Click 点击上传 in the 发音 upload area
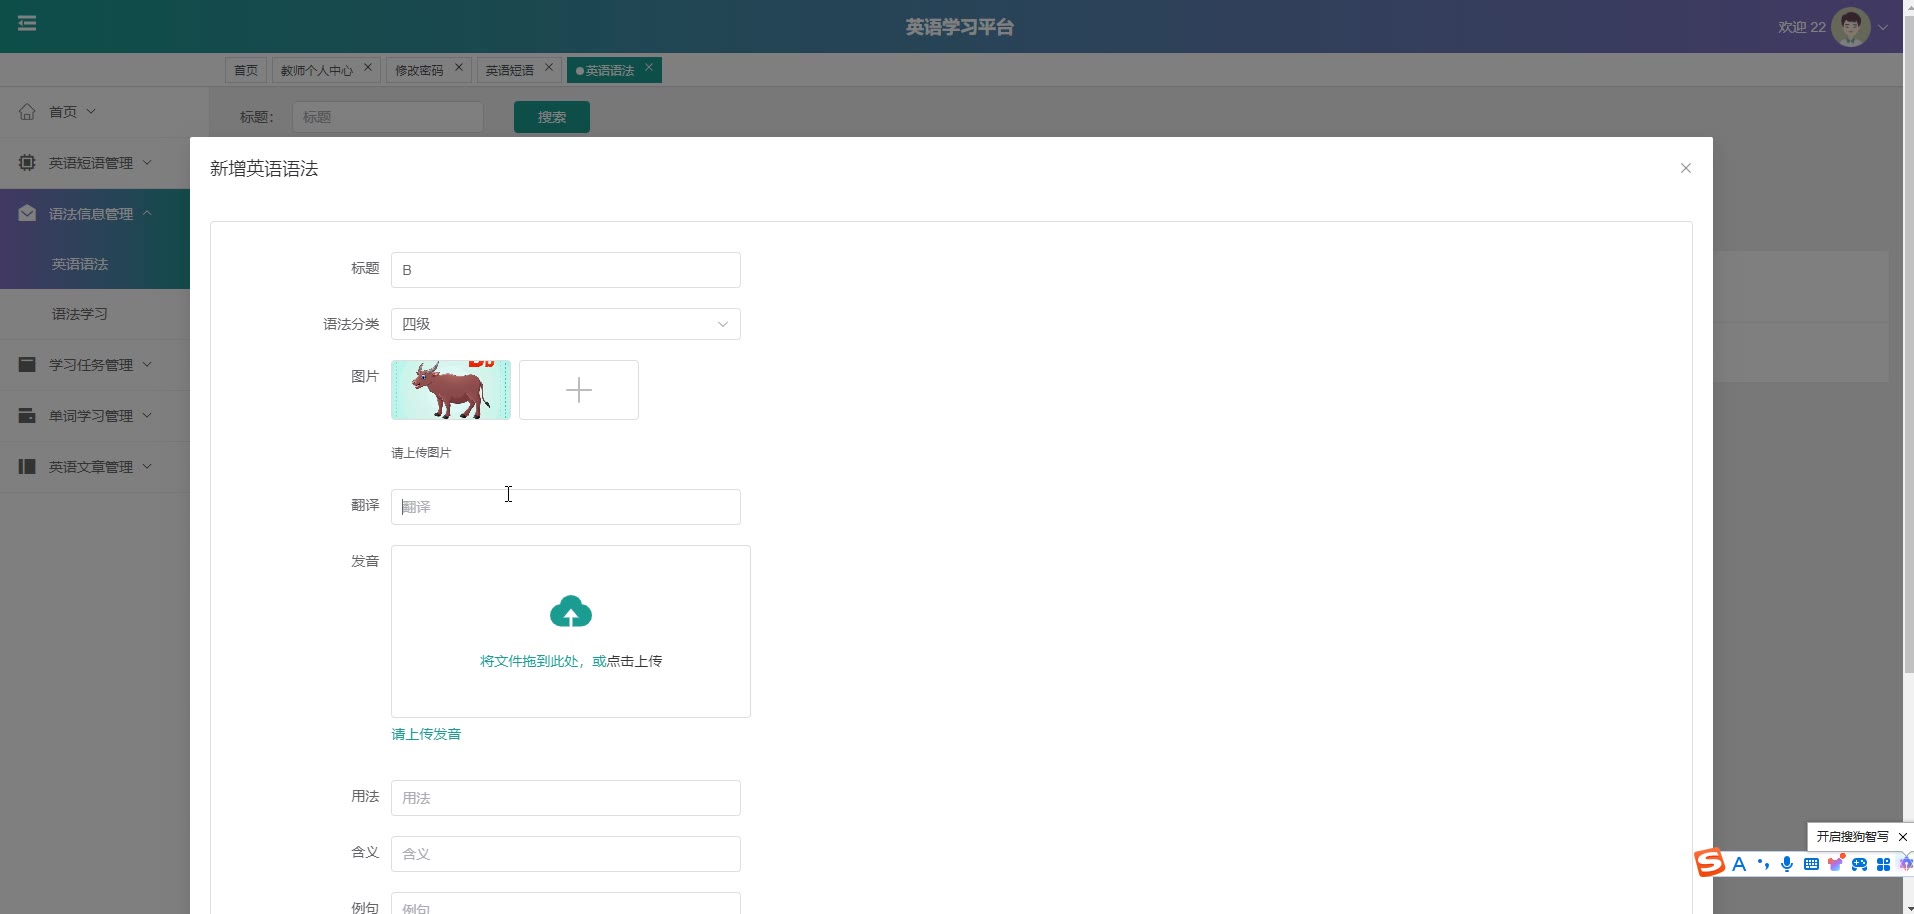1914x914 pixels. tap(634, 661)
